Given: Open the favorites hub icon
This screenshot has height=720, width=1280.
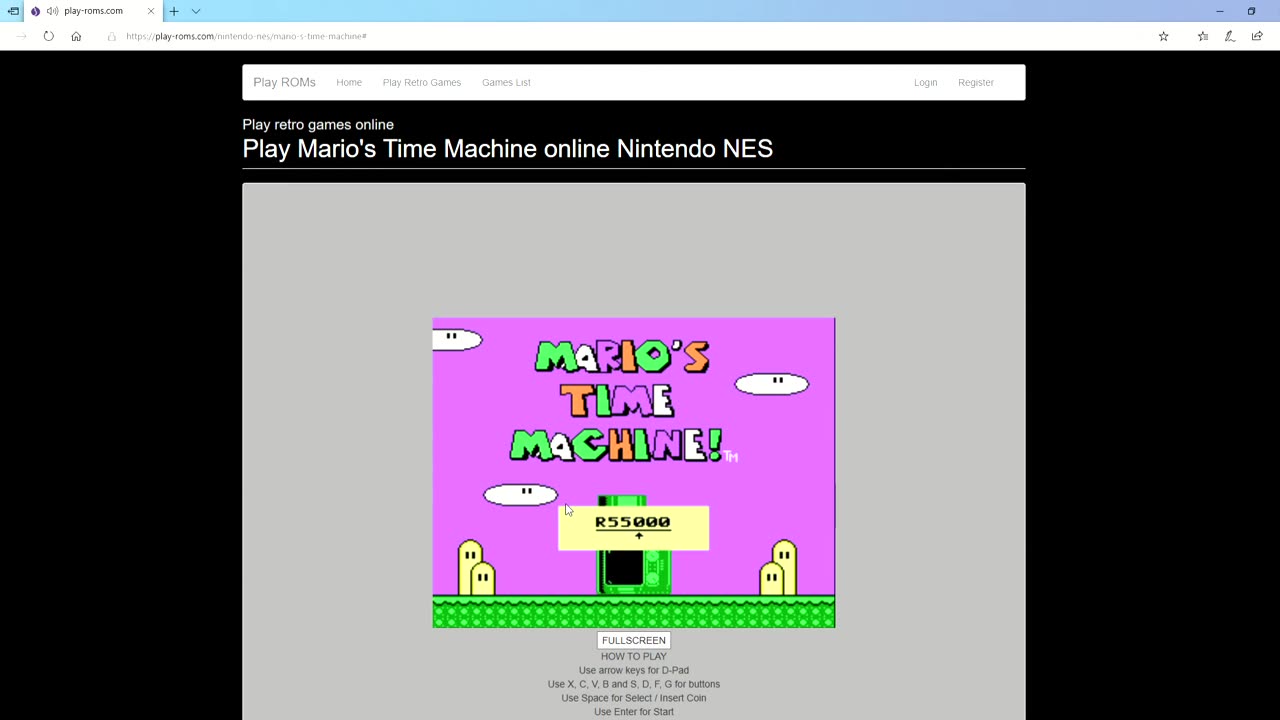Looking at the screenshot, I should (1203, 36).
